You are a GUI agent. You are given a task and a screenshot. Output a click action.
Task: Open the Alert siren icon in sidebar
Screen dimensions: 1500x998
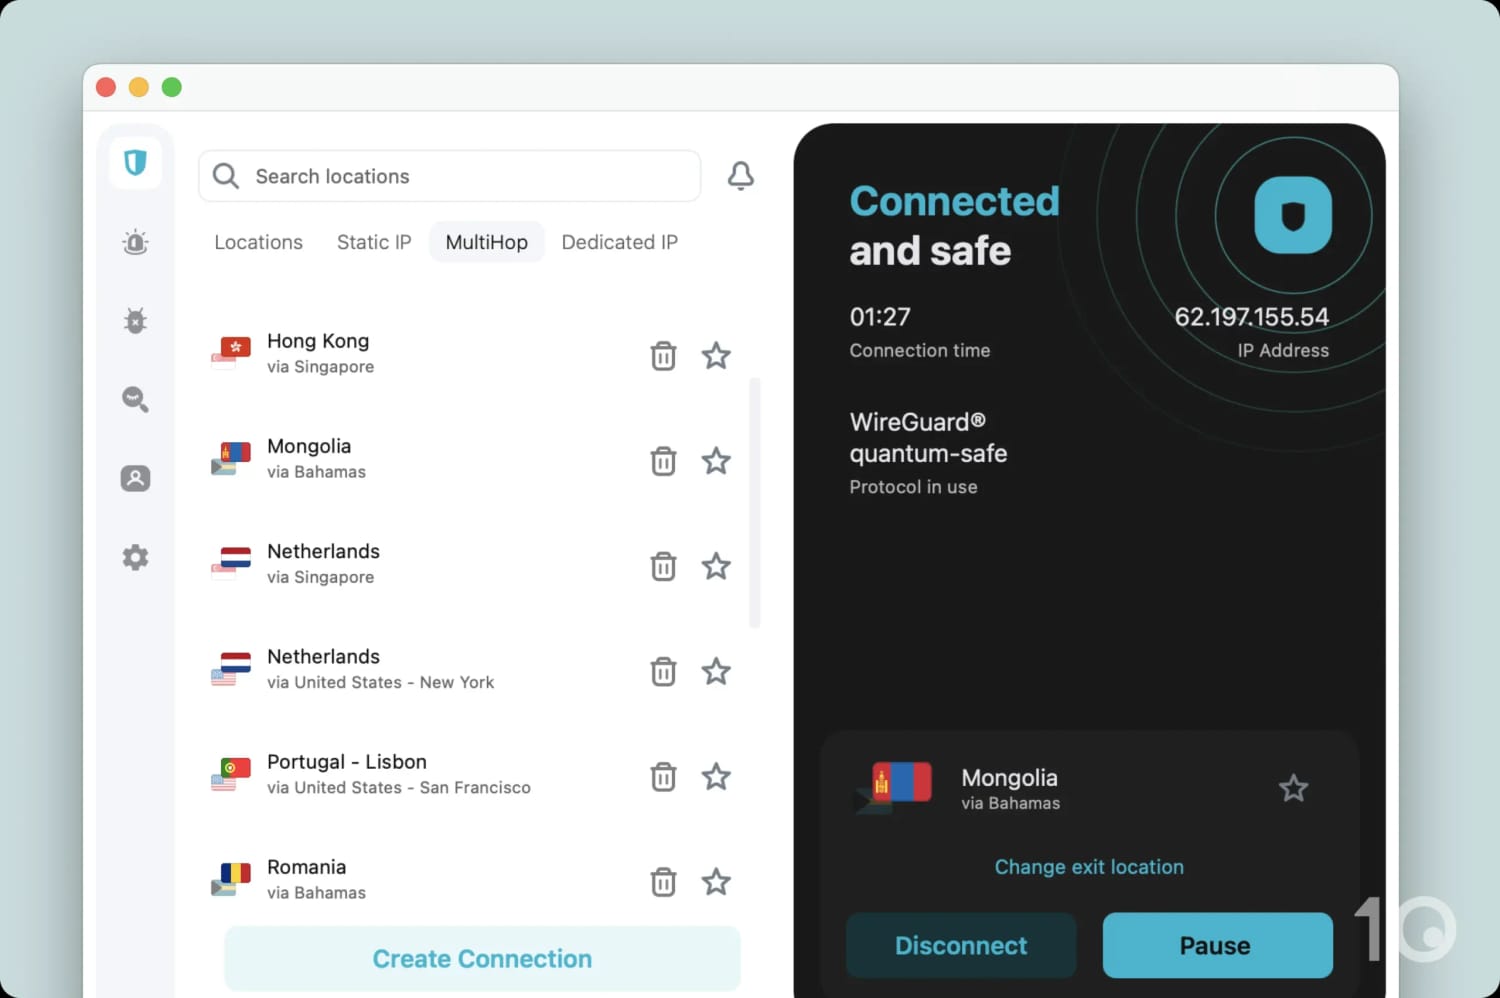click(x=135, y=242)
